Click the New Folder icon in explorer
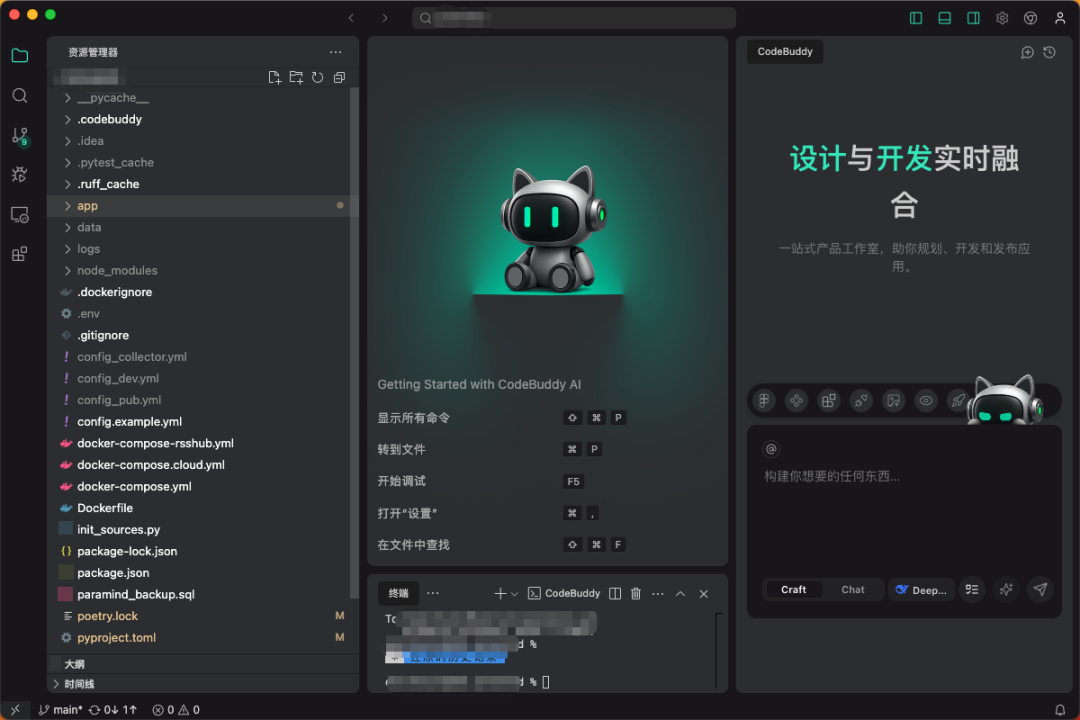1080x720 pixels. 296,77
